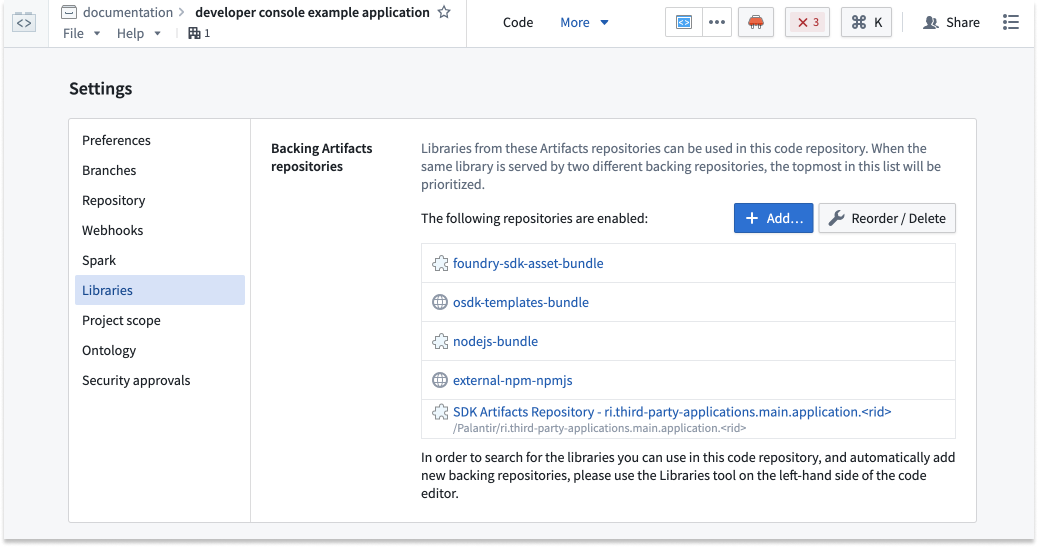Open the list panel icon at top right

[1011, 23]
